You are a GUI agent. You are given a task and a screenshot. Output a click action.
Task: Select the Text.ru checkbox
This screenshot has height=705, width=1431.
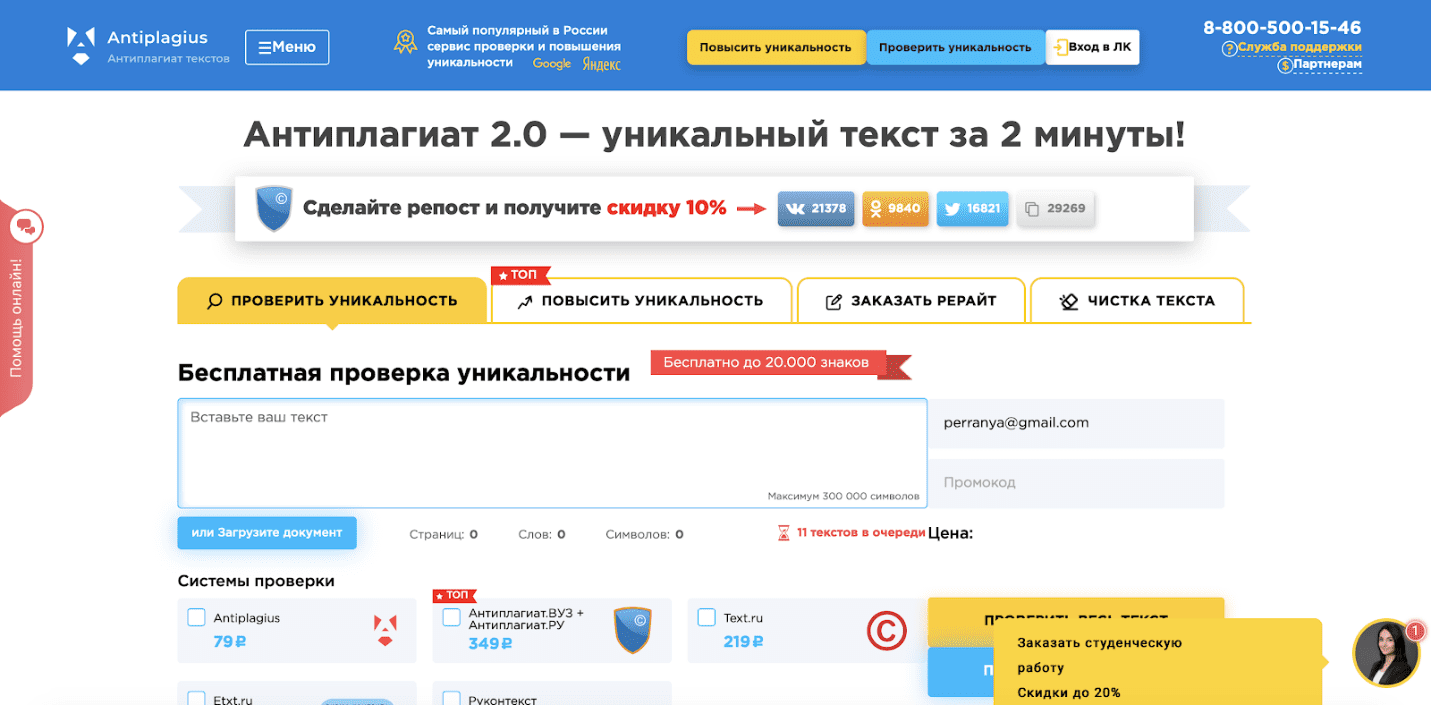point(707,617)
